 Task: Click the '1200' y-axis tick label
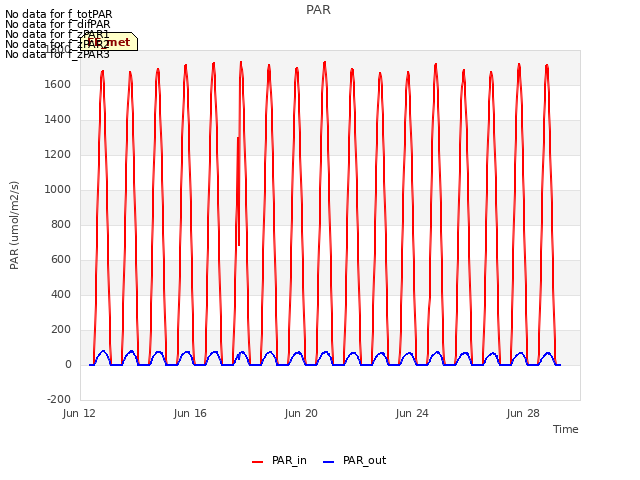(58, 155)
